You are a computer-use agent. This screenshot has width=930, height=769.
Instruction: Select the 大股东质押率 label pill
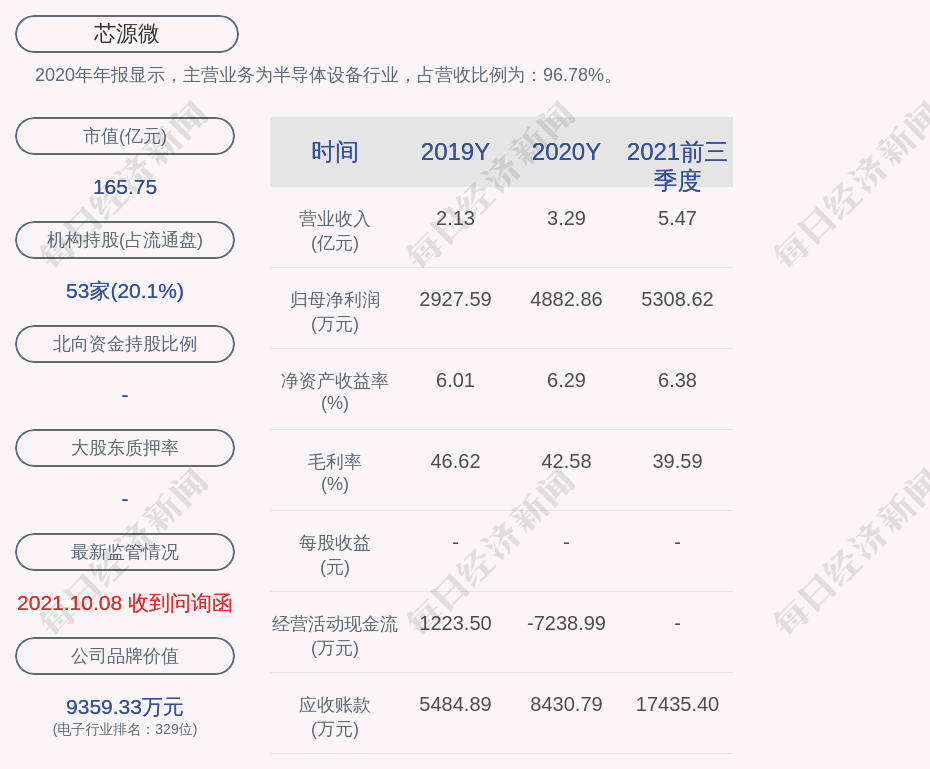click(125, 448)
